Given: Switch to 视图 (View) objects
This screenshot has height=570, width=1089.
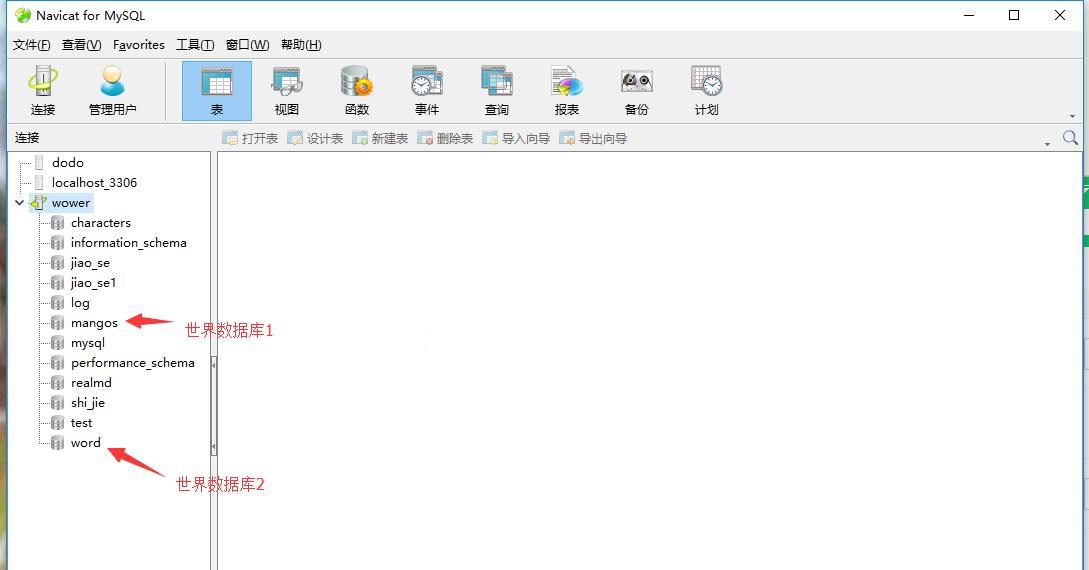Looking at the screenshot, I should click(286, 91).
